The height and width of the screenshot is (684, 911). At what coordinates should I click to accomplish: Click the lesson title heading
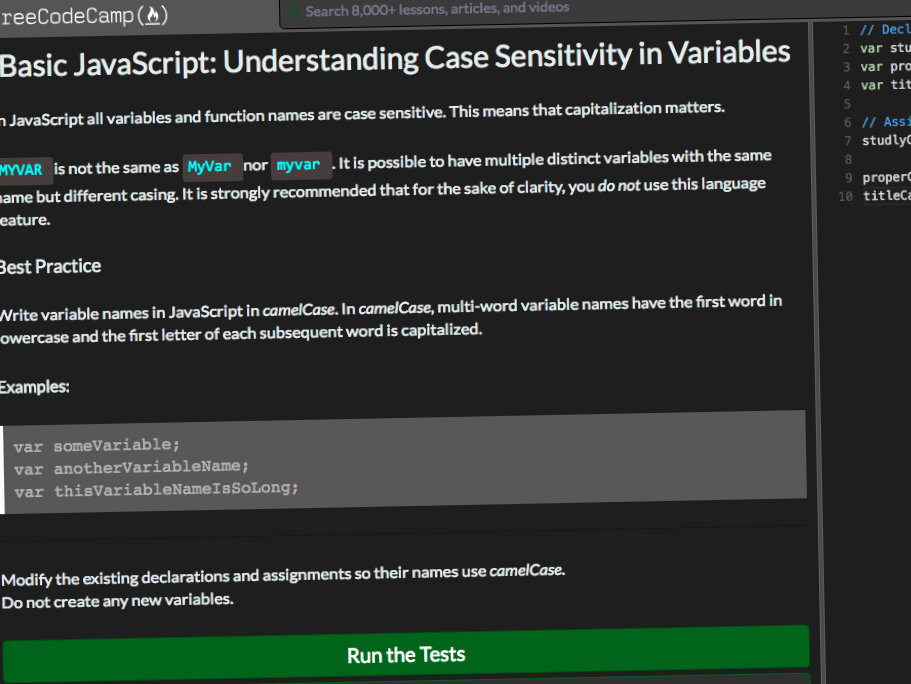(x=395, y=58)
